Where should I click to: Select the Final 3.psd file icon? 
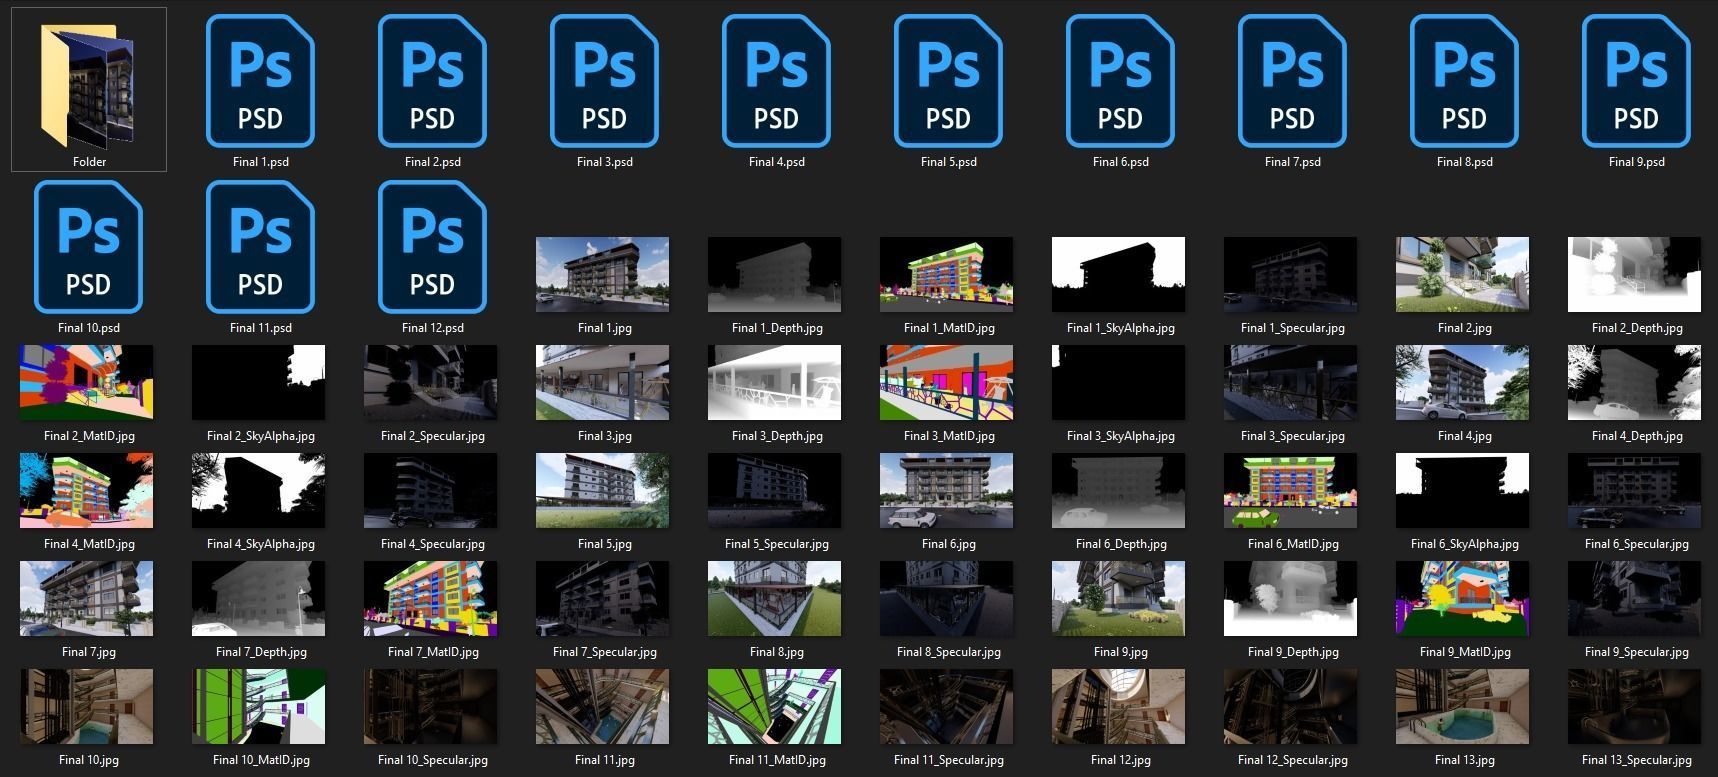[x=604, y=81]
